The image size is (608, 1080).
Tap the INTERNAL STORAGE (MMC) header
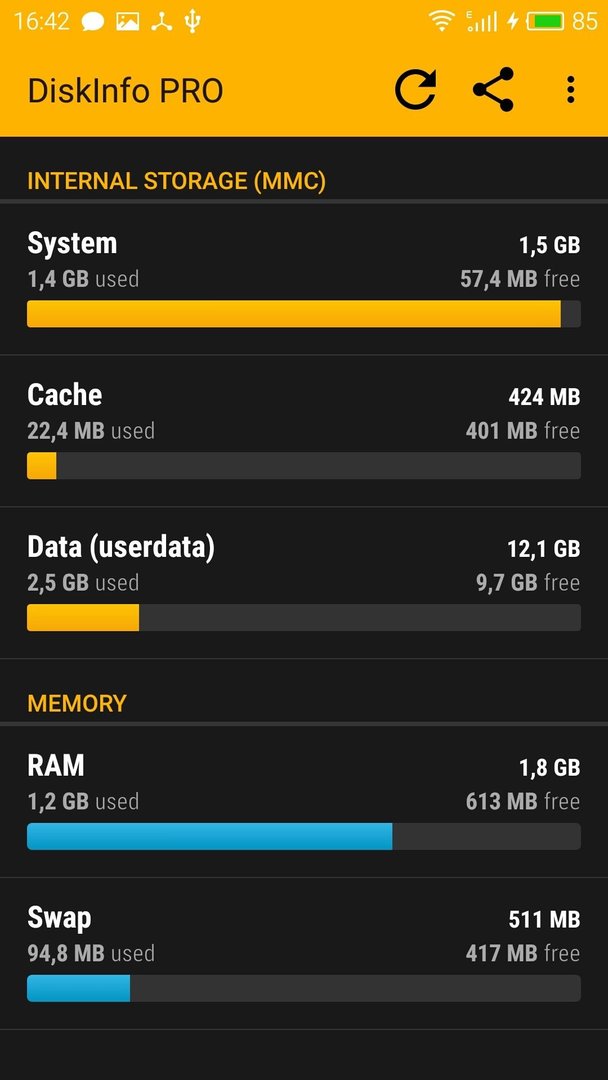[x=176, y=181]
